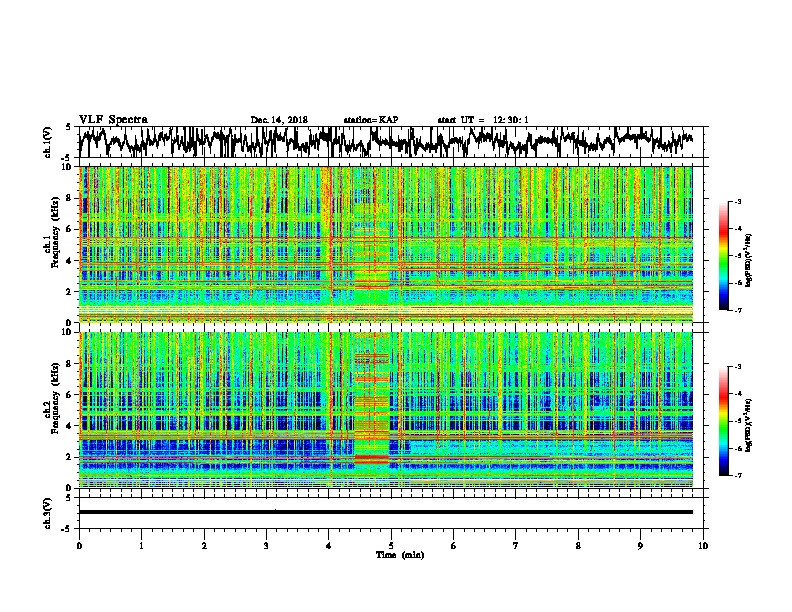Viewport: 792px width, 612px height.
Task: Click the ch.1 colorbar "-3" value label
Action: 737,201
